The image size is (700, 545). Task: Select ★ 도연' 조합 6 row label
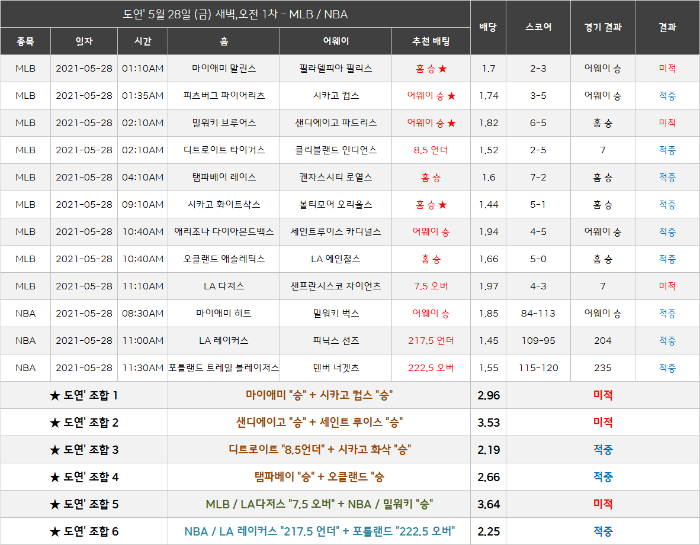tap(84, 532)
